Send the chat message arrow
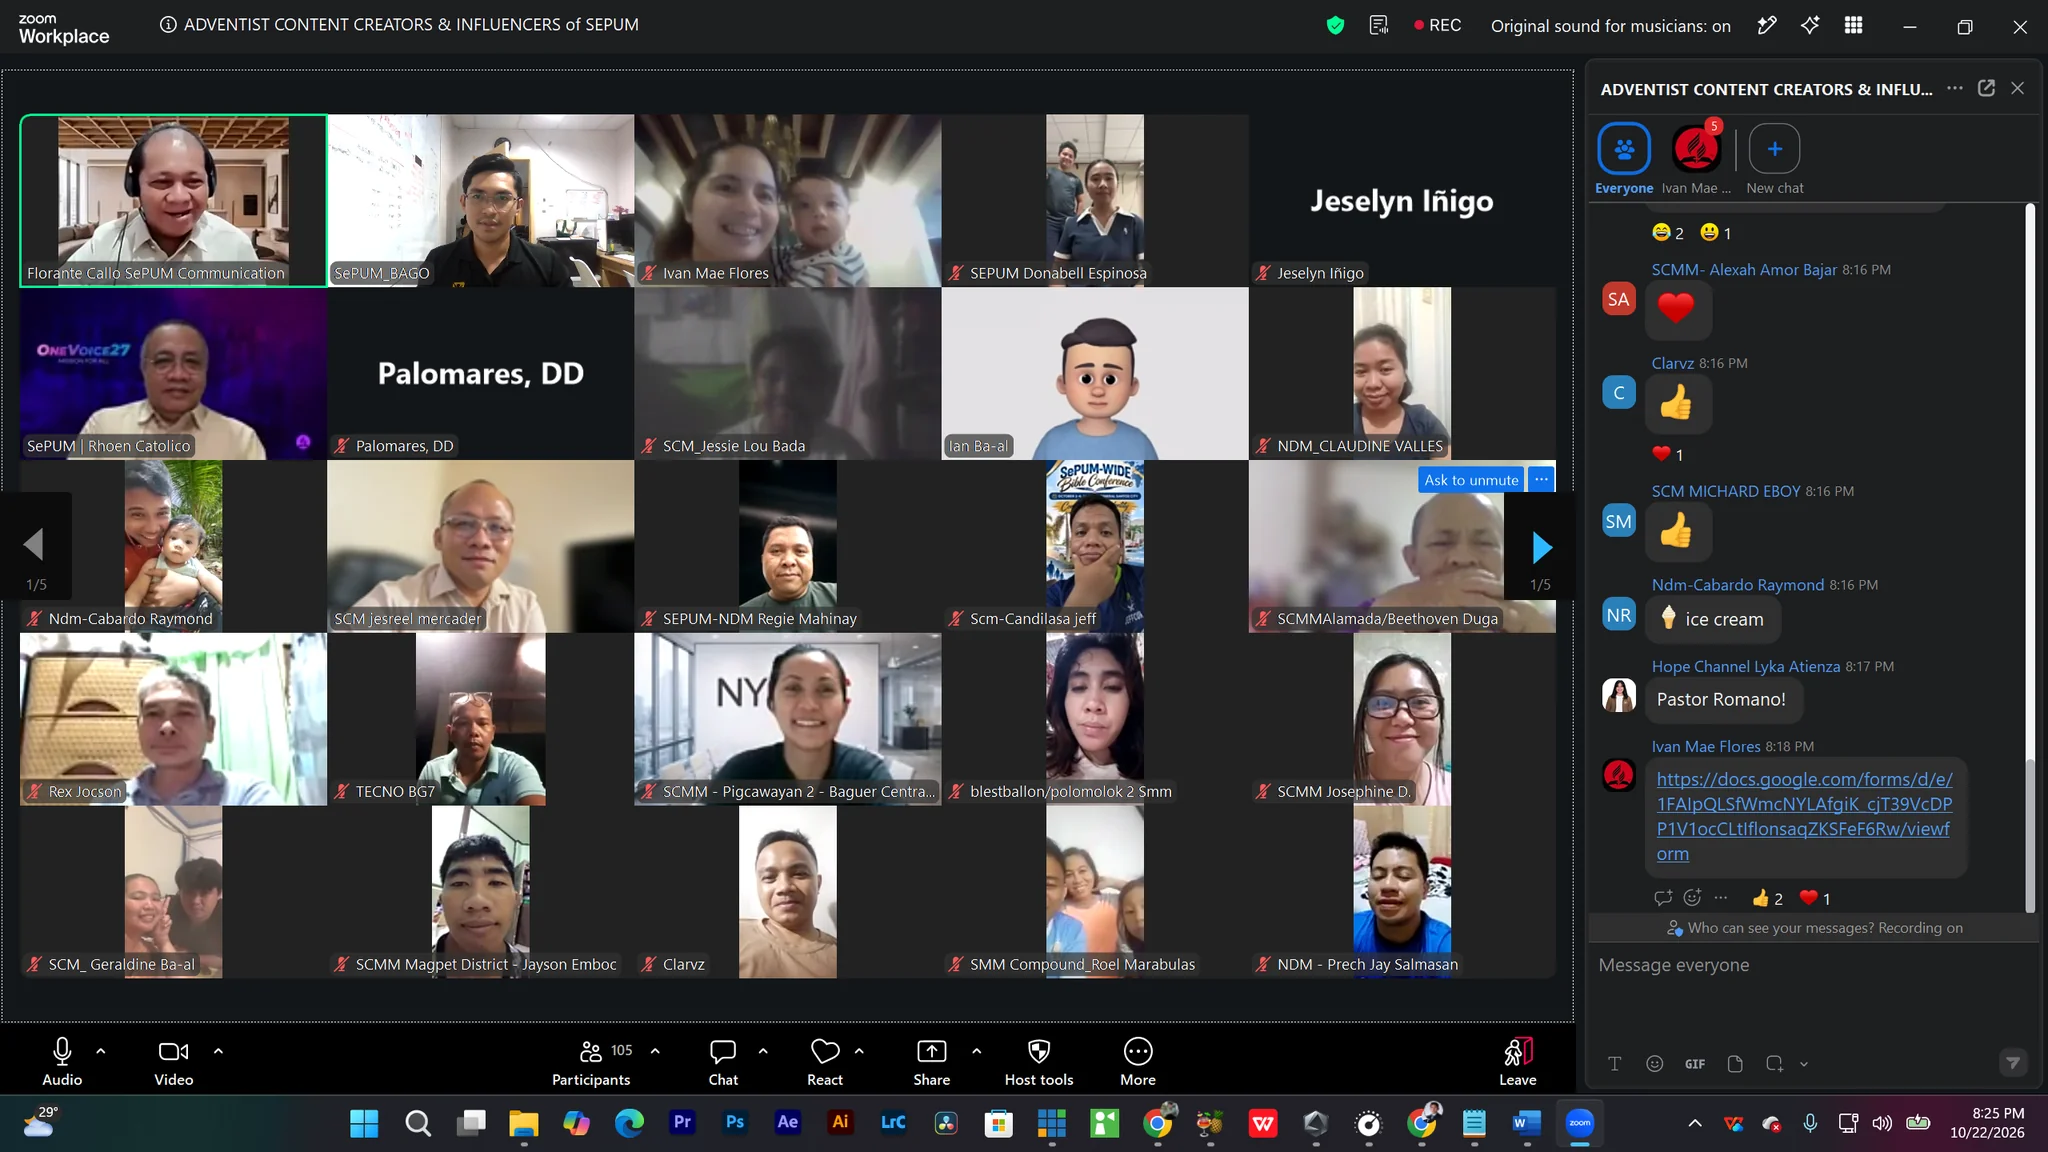The height and width of the screenshot is (1152, 2048). [x=2012, y=1062]
